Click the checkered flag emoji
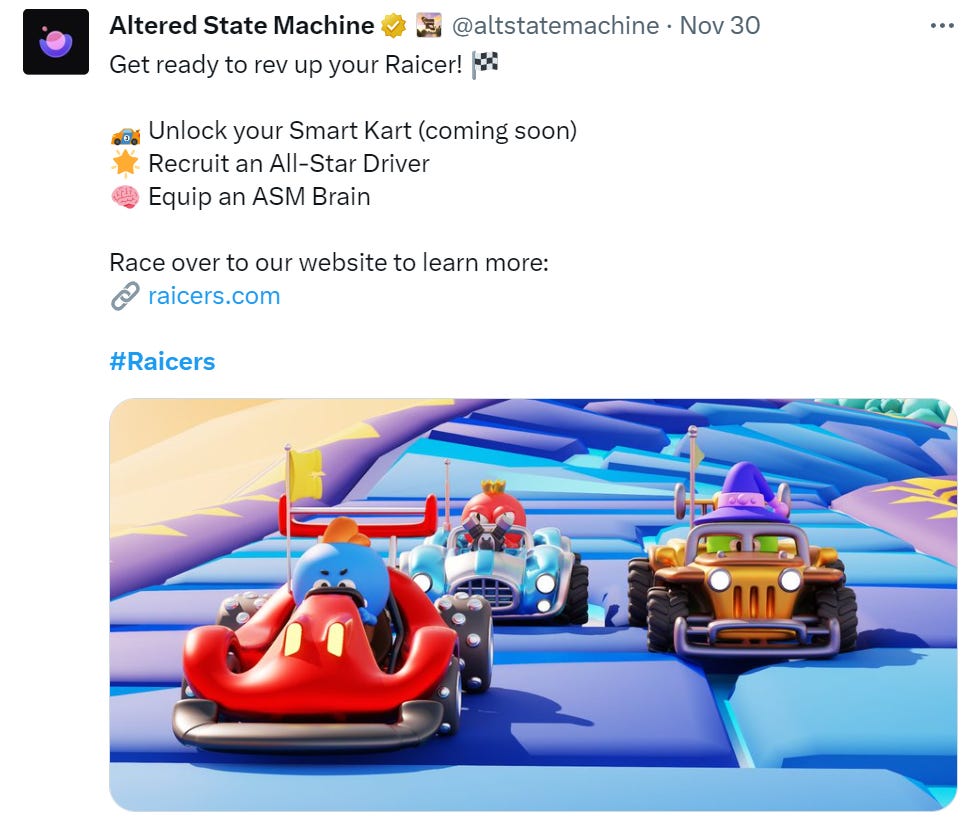 pos(485,64)
